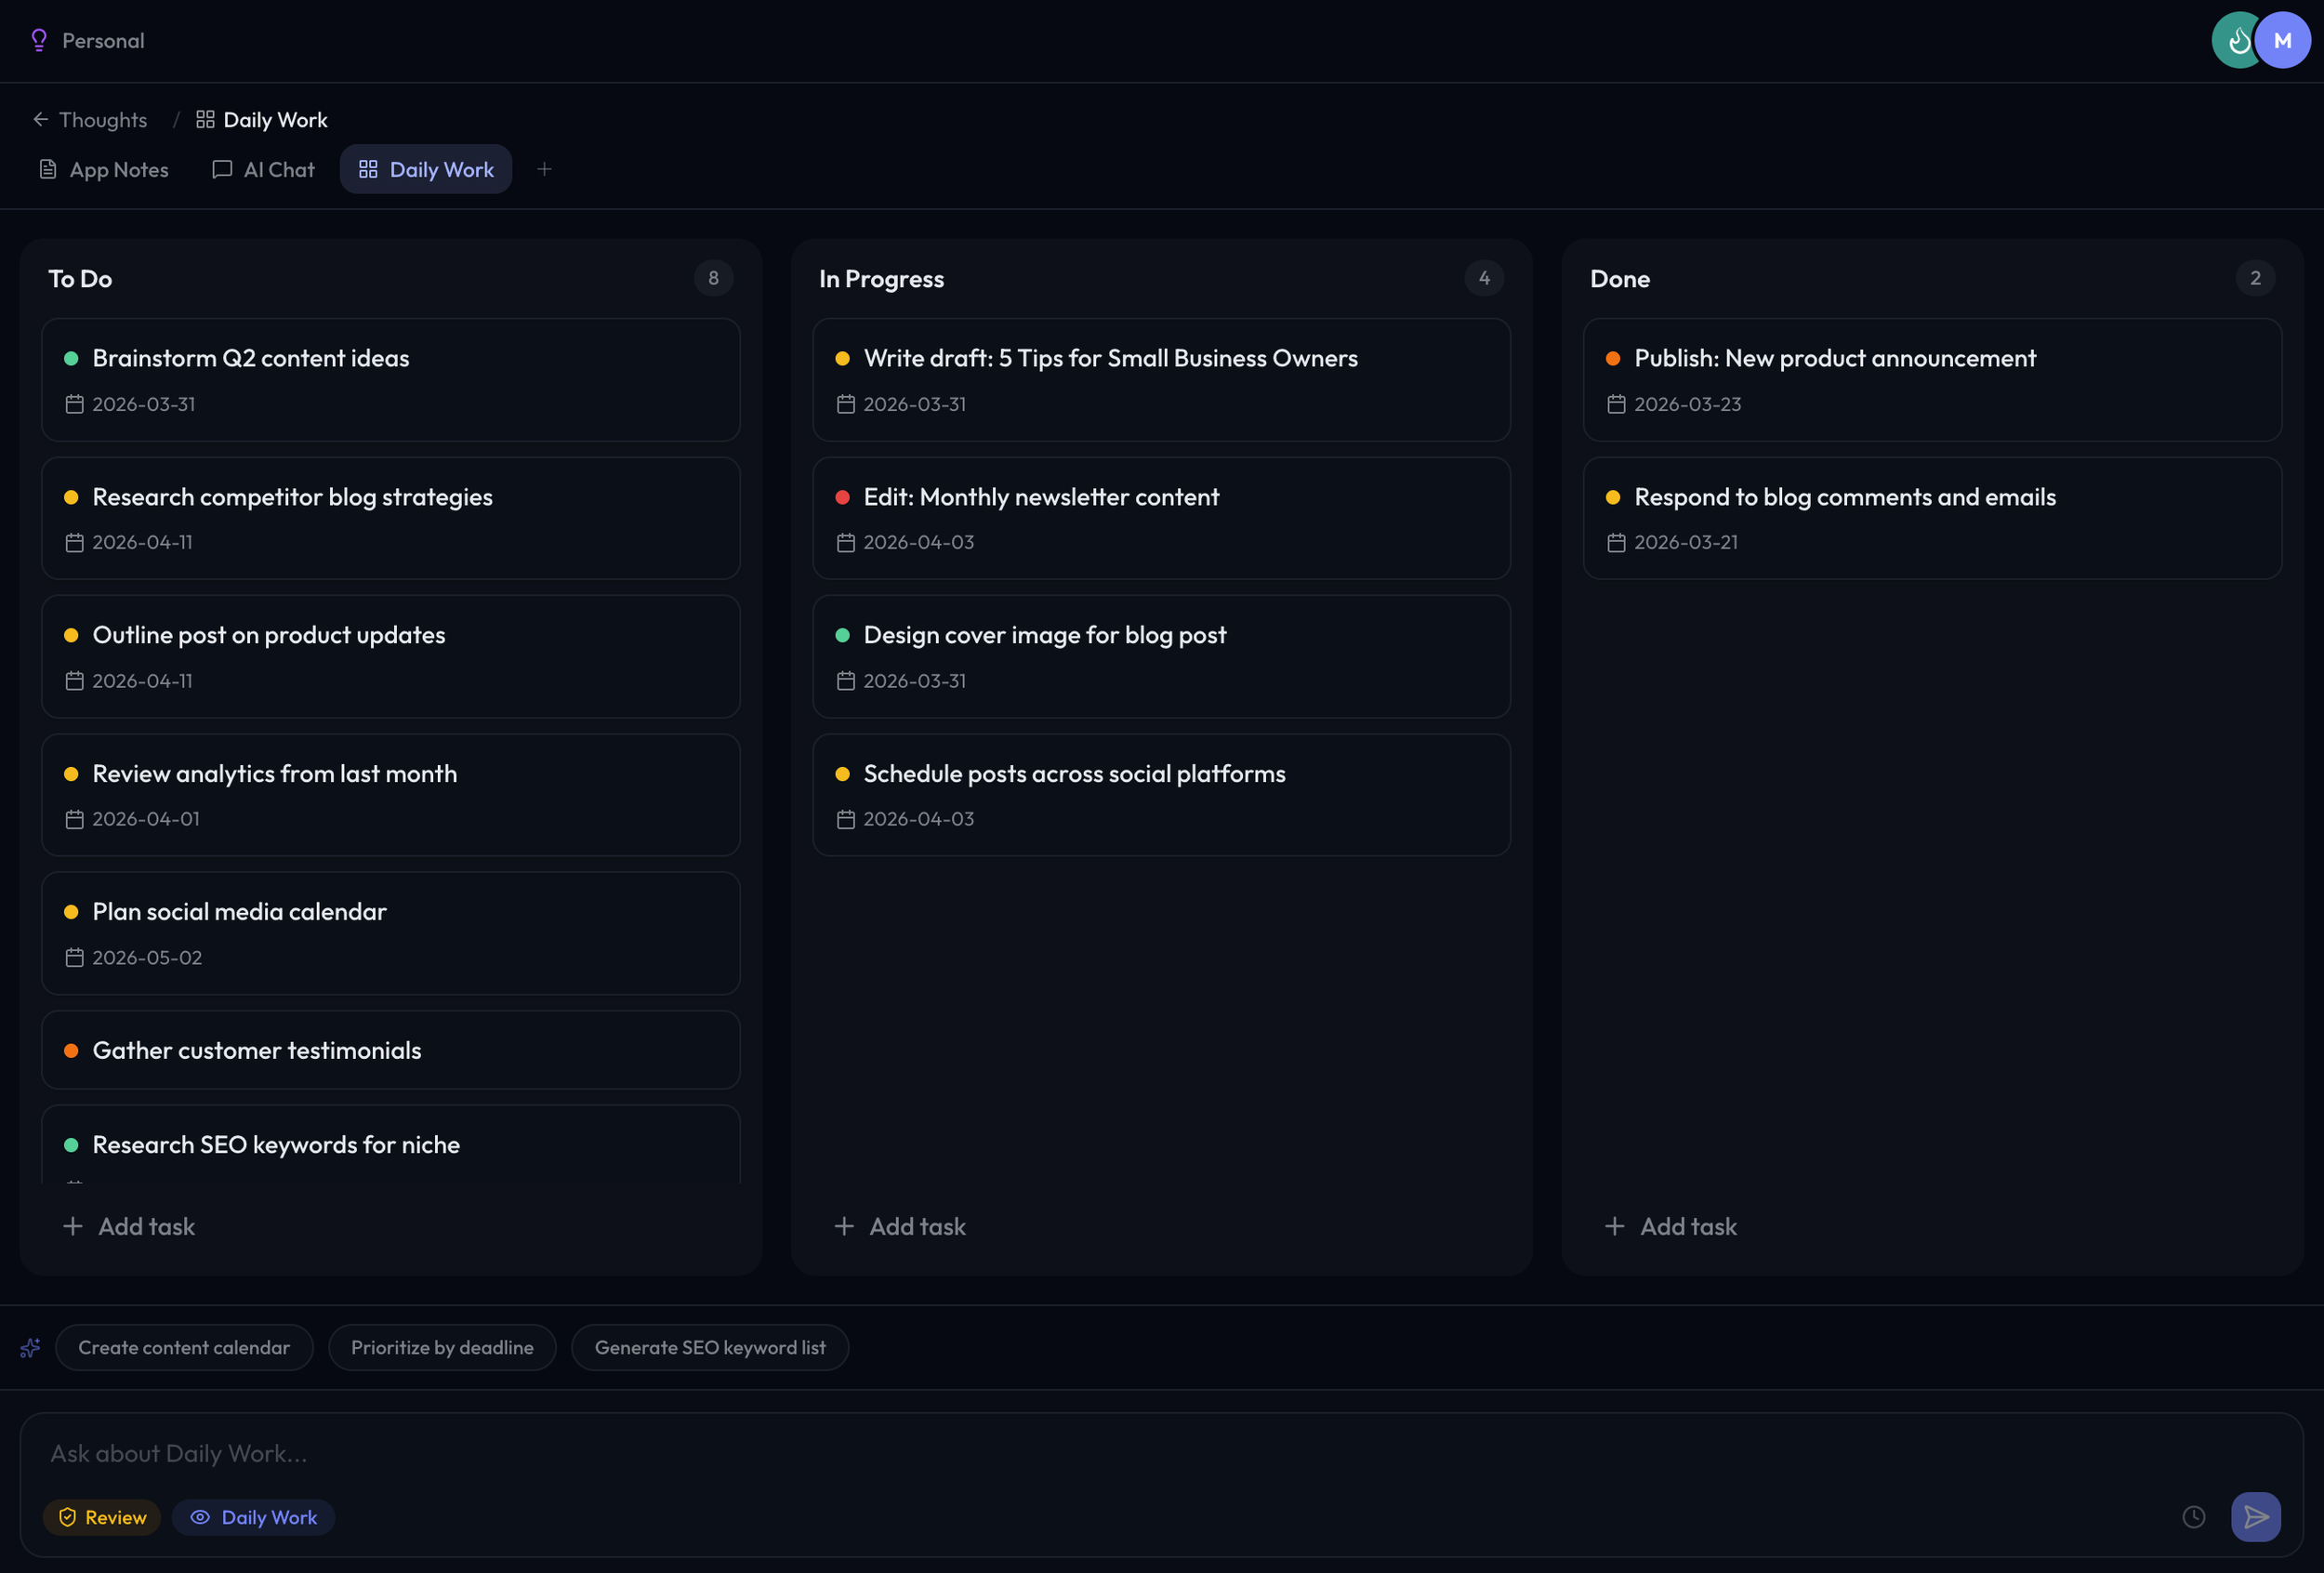Toggle the Daily Work context eye chip
This screenshot has height=1573, width=2324.
pyautogui.click(x=253, y=1517)
